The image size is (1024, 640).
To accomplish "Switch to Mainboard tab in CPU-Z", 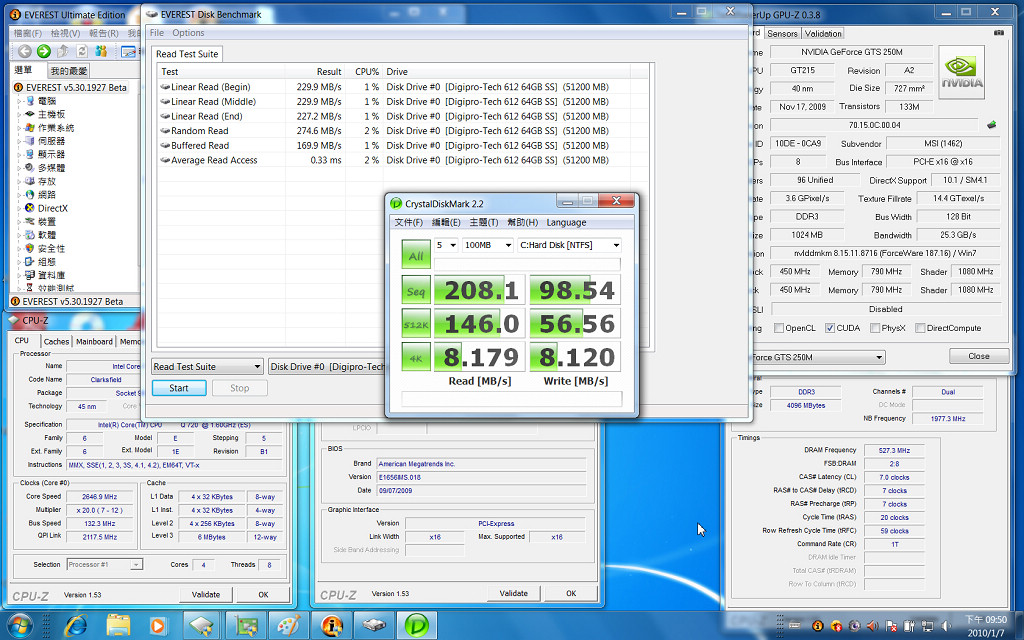I will coord(94,341).
